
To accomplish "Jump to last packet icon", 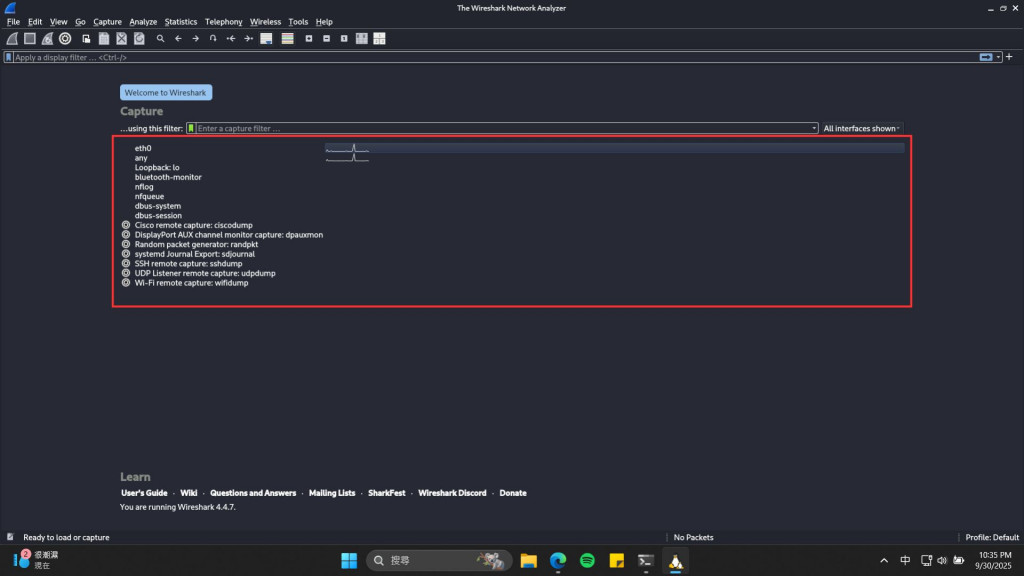I will [248, 39].
